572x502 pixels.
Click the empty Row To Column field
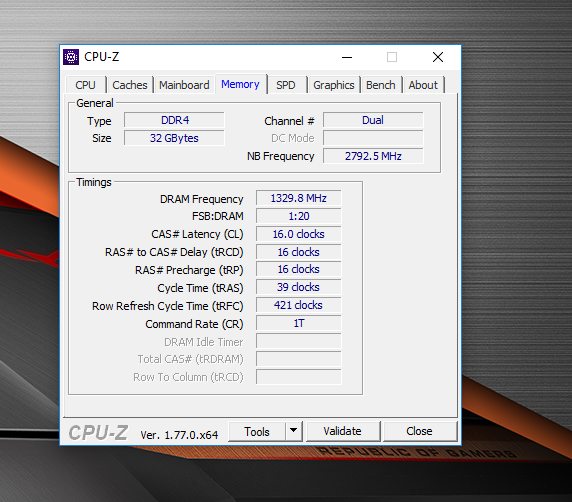click(298, 377)
